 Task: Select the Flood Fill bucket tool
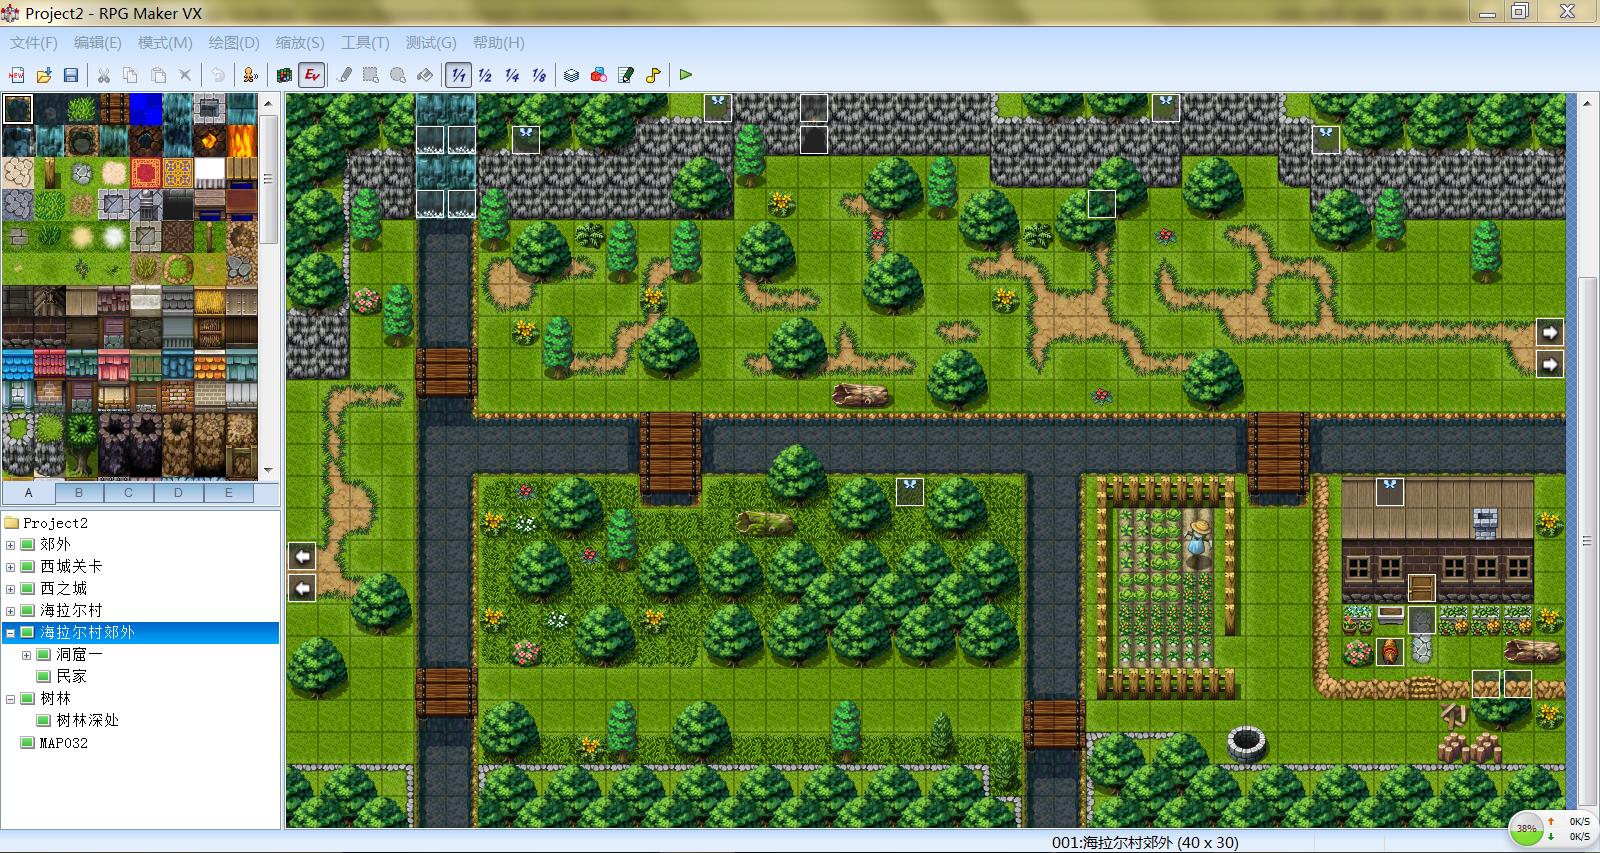pos(425,75)
